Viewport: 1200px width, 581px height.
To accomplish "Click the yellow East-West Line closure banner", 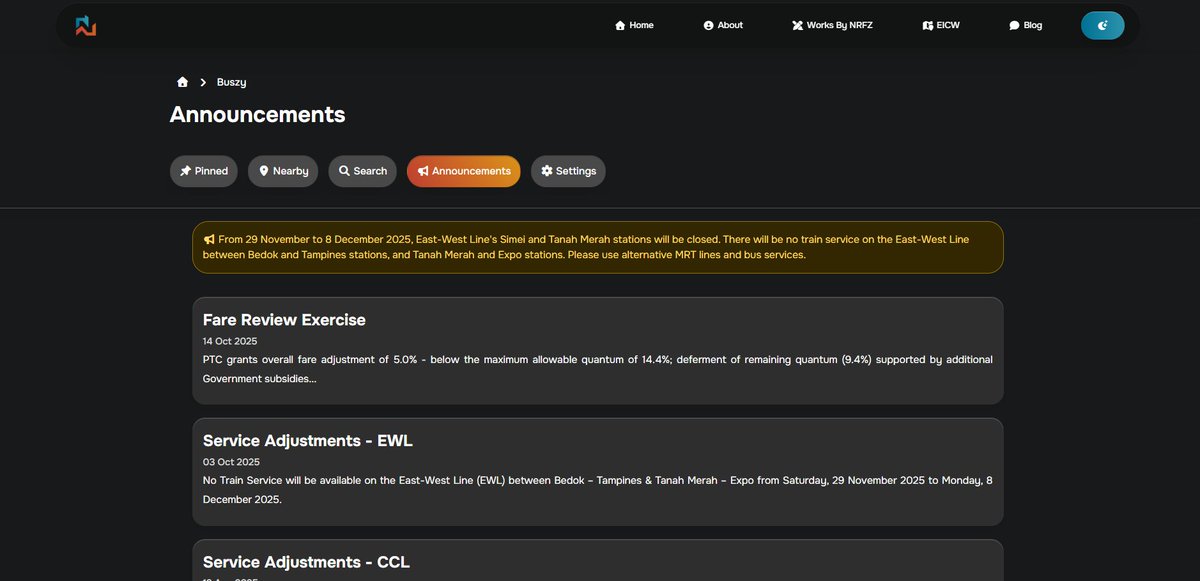I will [x=598, y=247].
